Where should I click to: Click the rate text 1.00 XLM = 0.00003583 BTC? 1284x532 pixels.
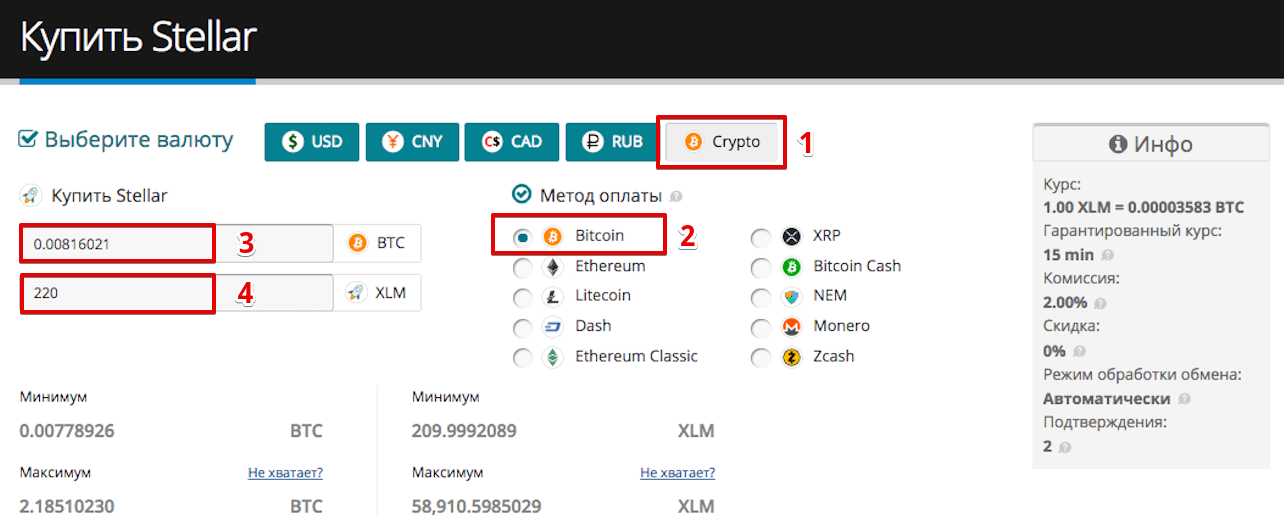pyautogui.click(x=1144, y=207)
